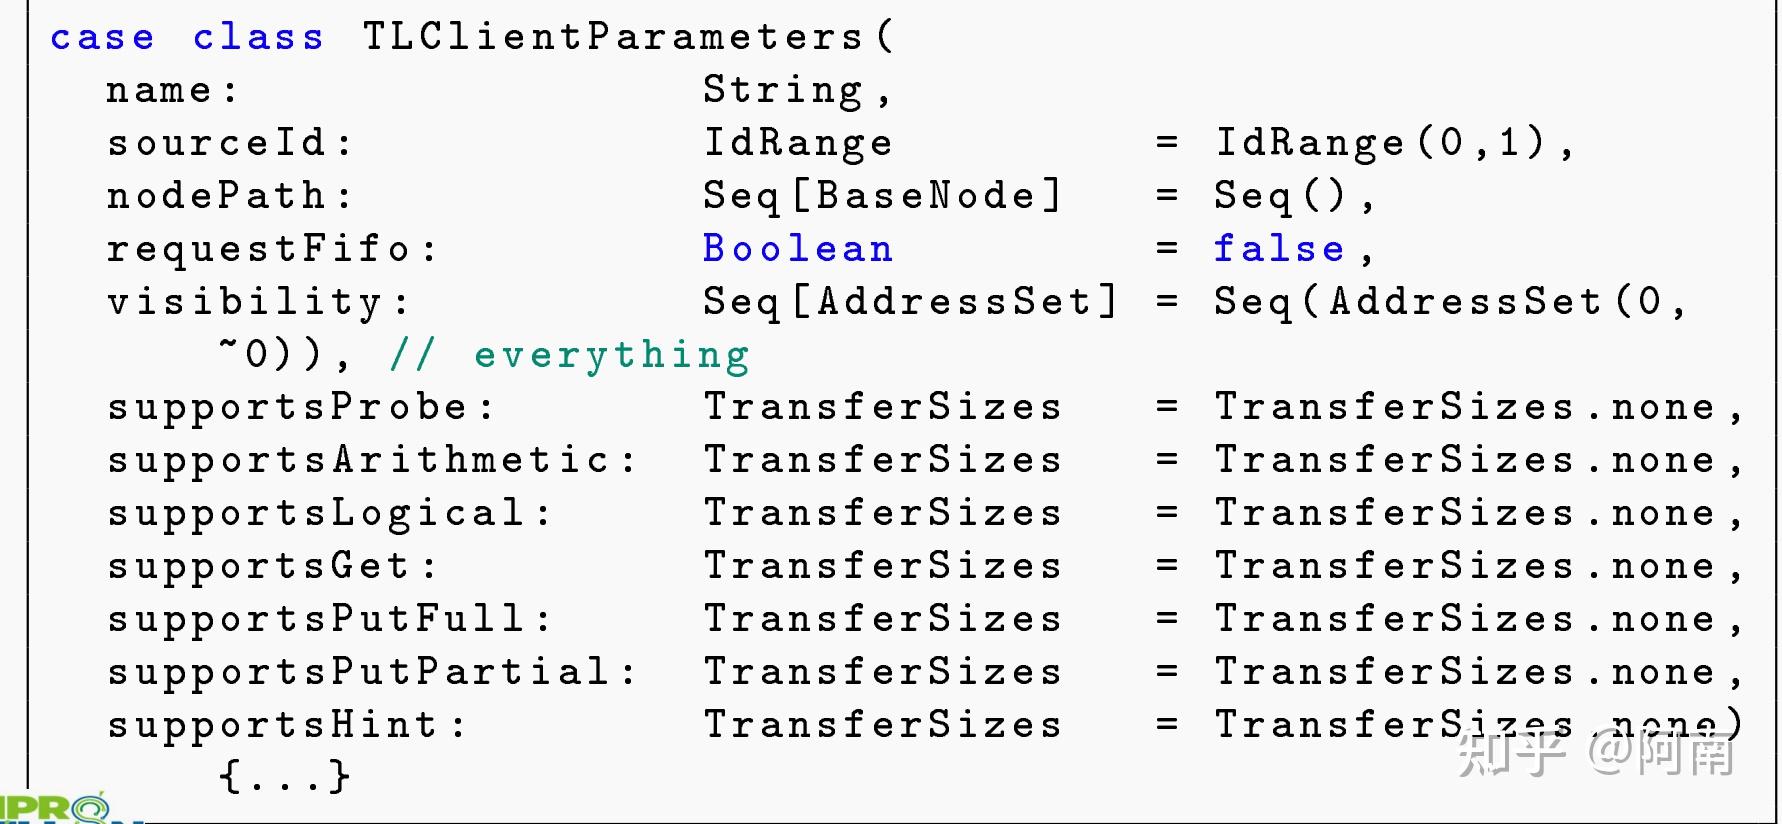Click the blue 'false' default value
Viewport: 1782px width, 824px height.
pyautogui.click(x=1278, y=249)
